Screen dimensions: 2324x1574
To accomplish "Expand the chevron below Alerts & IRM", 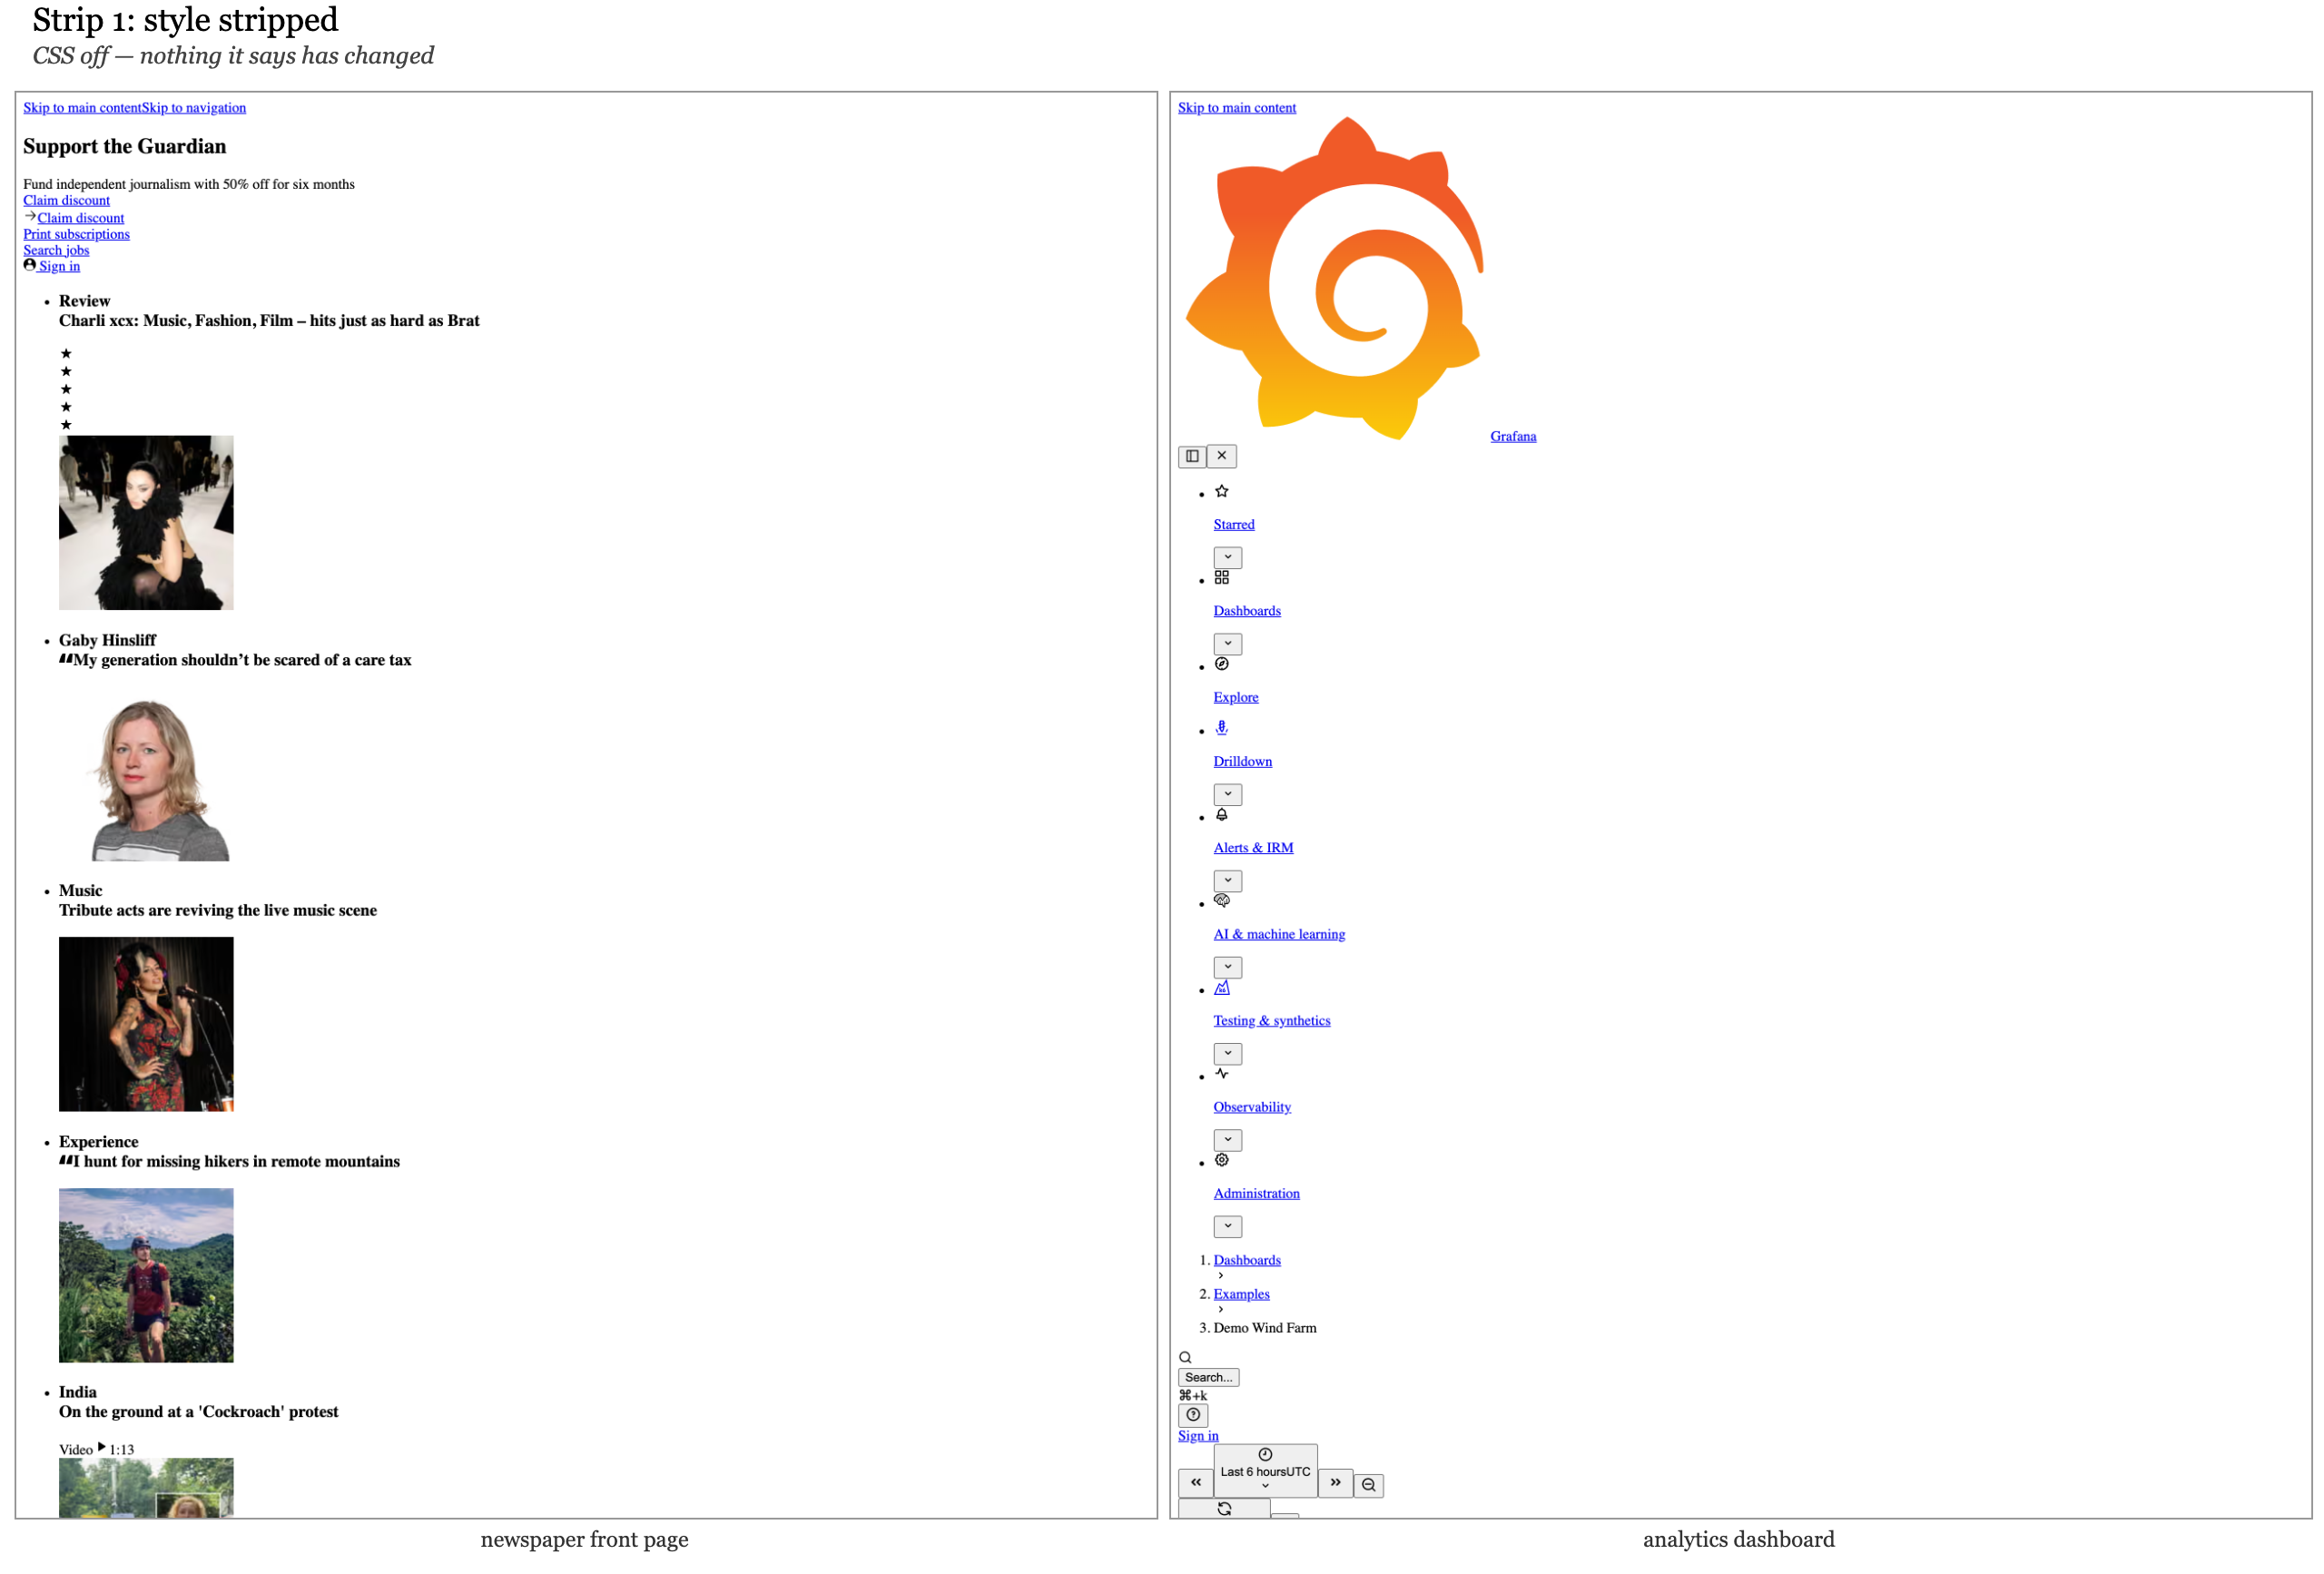I will [1228, 881].
